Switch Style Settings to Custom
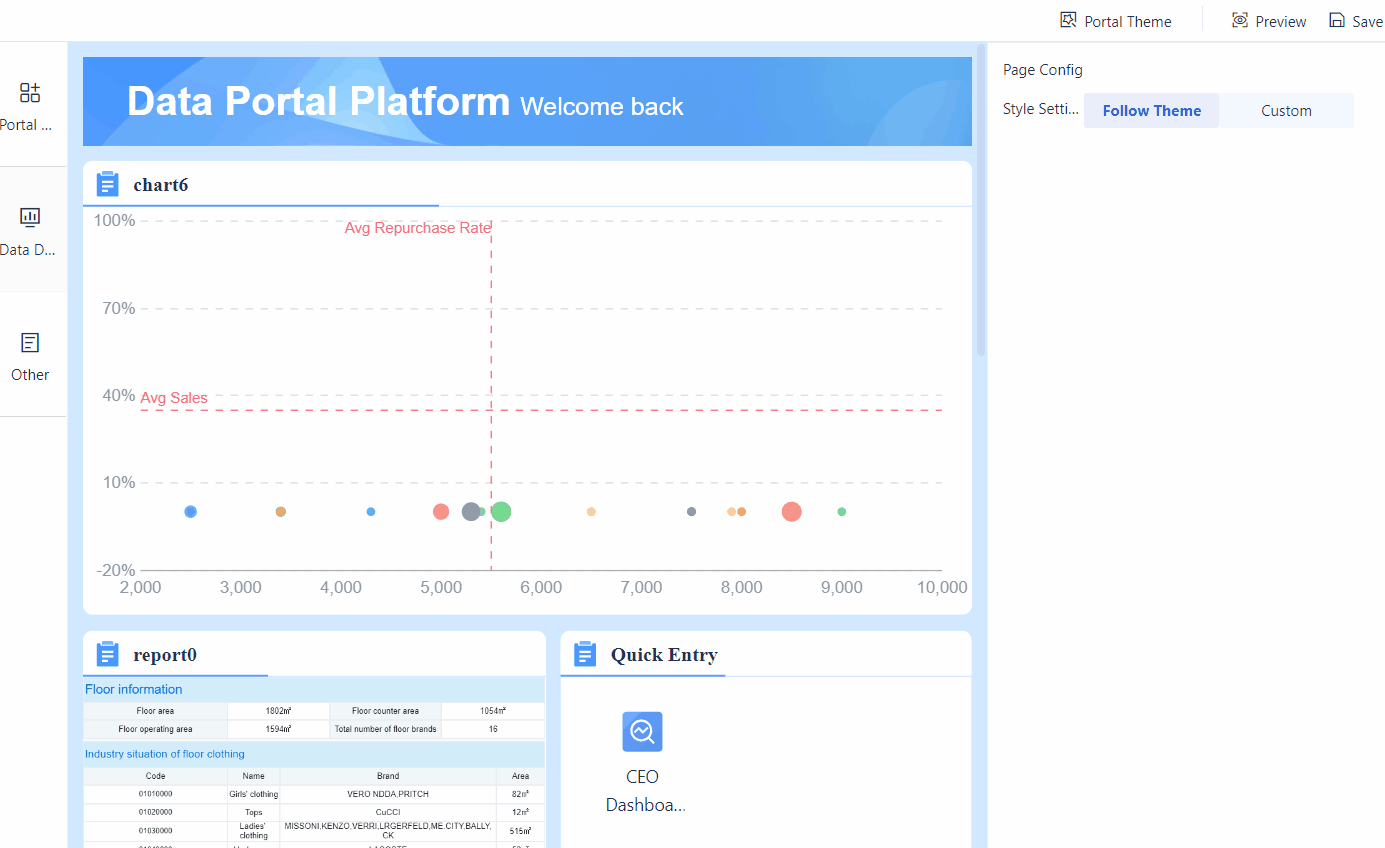 click(x=1286, y=110)
